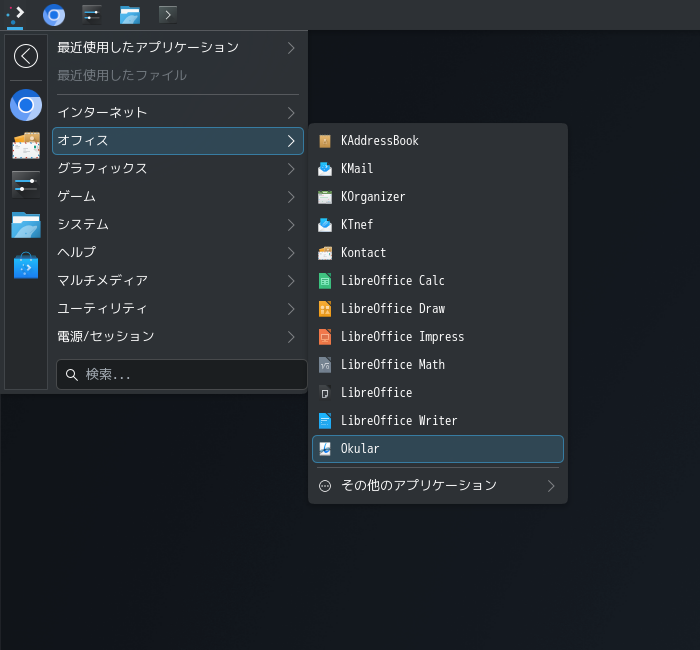
Task: Click the KAddressBook label
Action: (x=380, y=141)
